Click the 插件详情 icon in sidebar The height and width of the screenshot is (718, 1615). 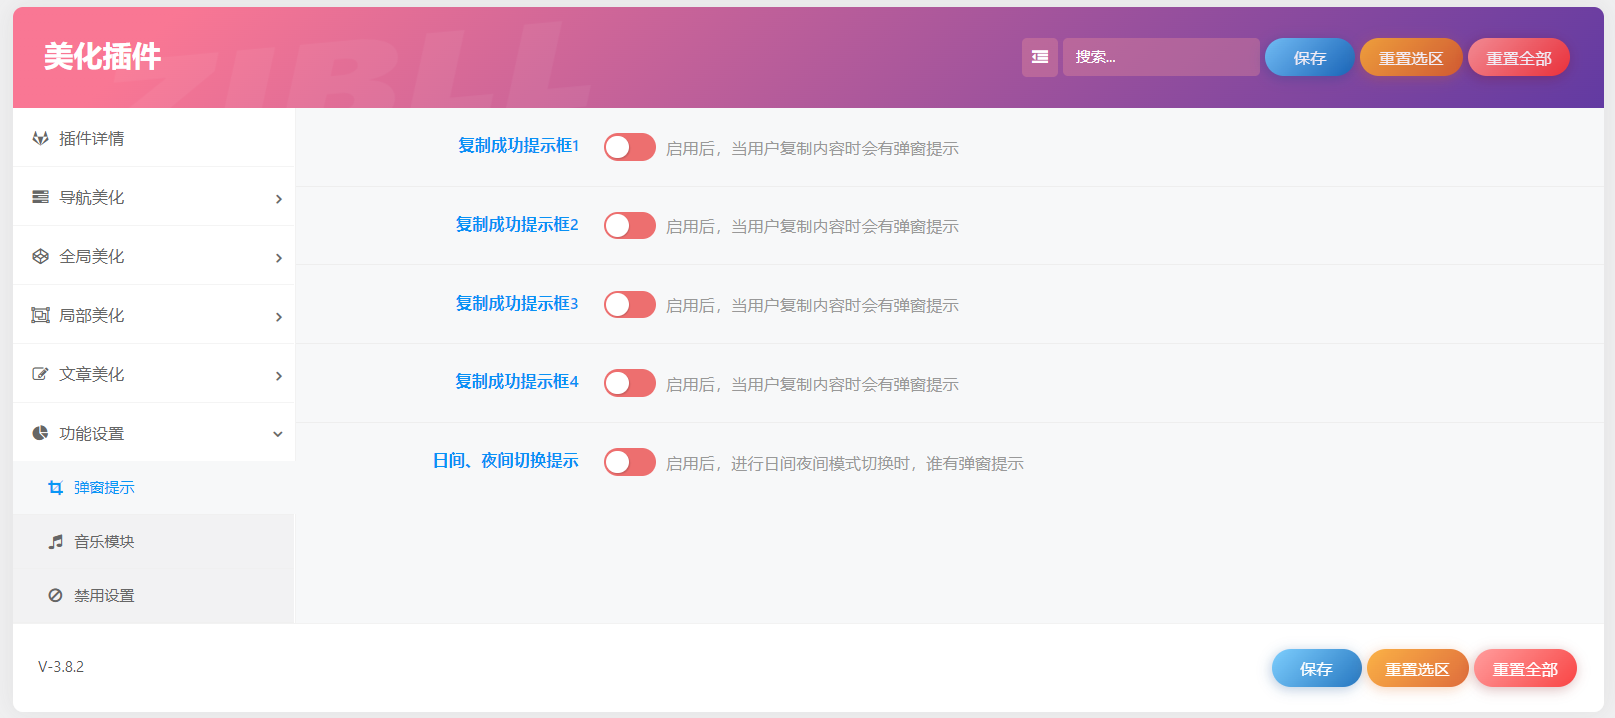coord(40,138)
